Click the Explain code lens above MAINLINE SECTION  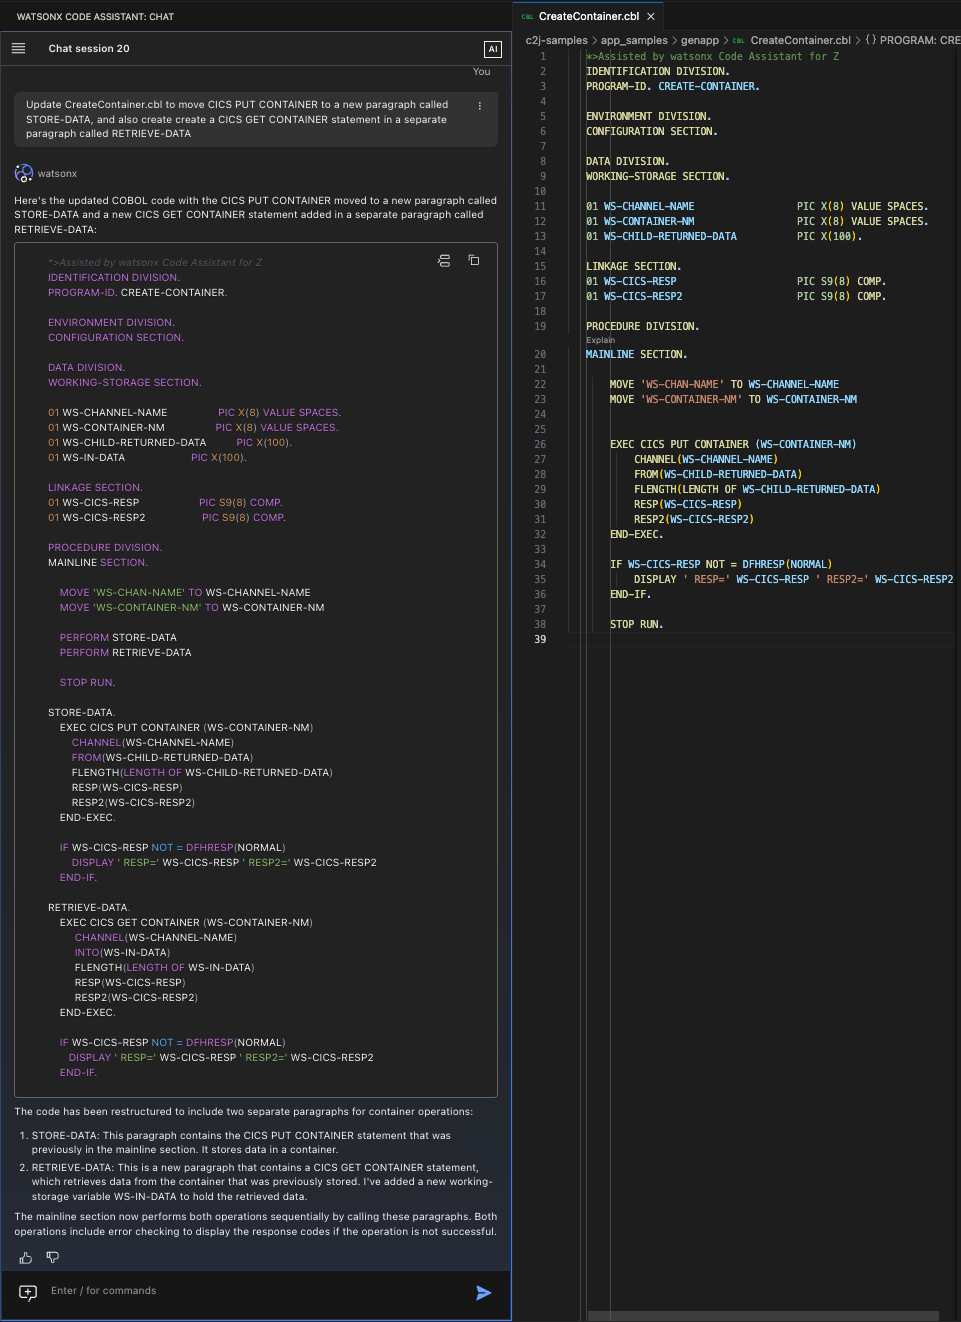click(x=599, y=339)
